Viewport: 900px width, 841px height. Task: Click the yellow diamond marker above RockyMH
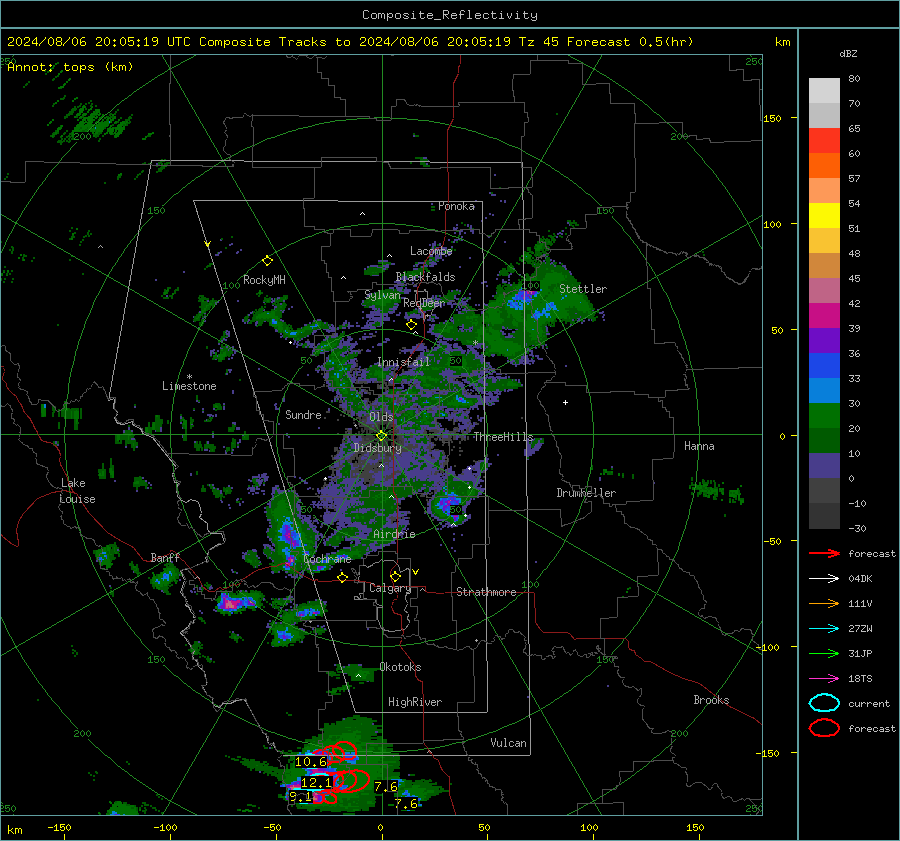point(267,261)
